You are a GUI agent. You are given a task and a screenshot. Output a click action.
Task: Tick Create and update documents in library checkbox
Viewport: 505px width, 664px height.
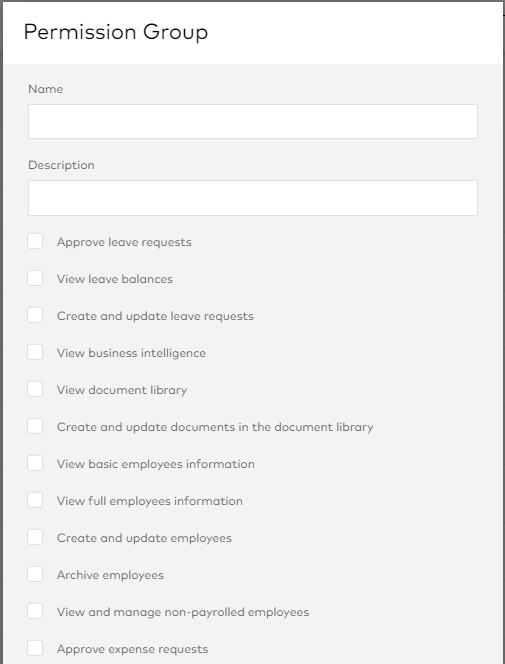click(35, 426)
